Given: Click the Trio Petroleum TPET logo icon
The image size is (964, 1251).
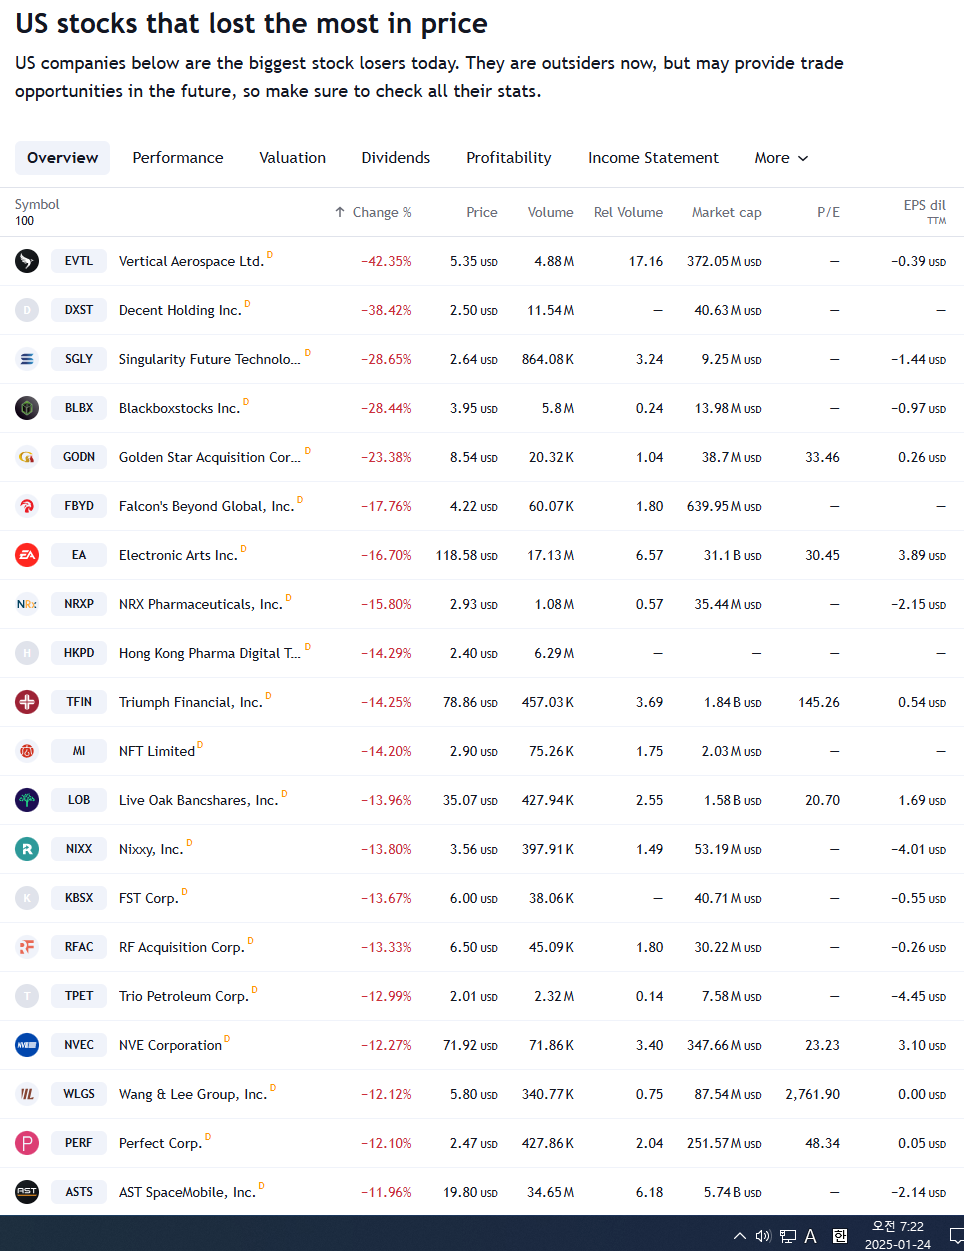Looking at the screenshot, I should (x=27, y=996).
